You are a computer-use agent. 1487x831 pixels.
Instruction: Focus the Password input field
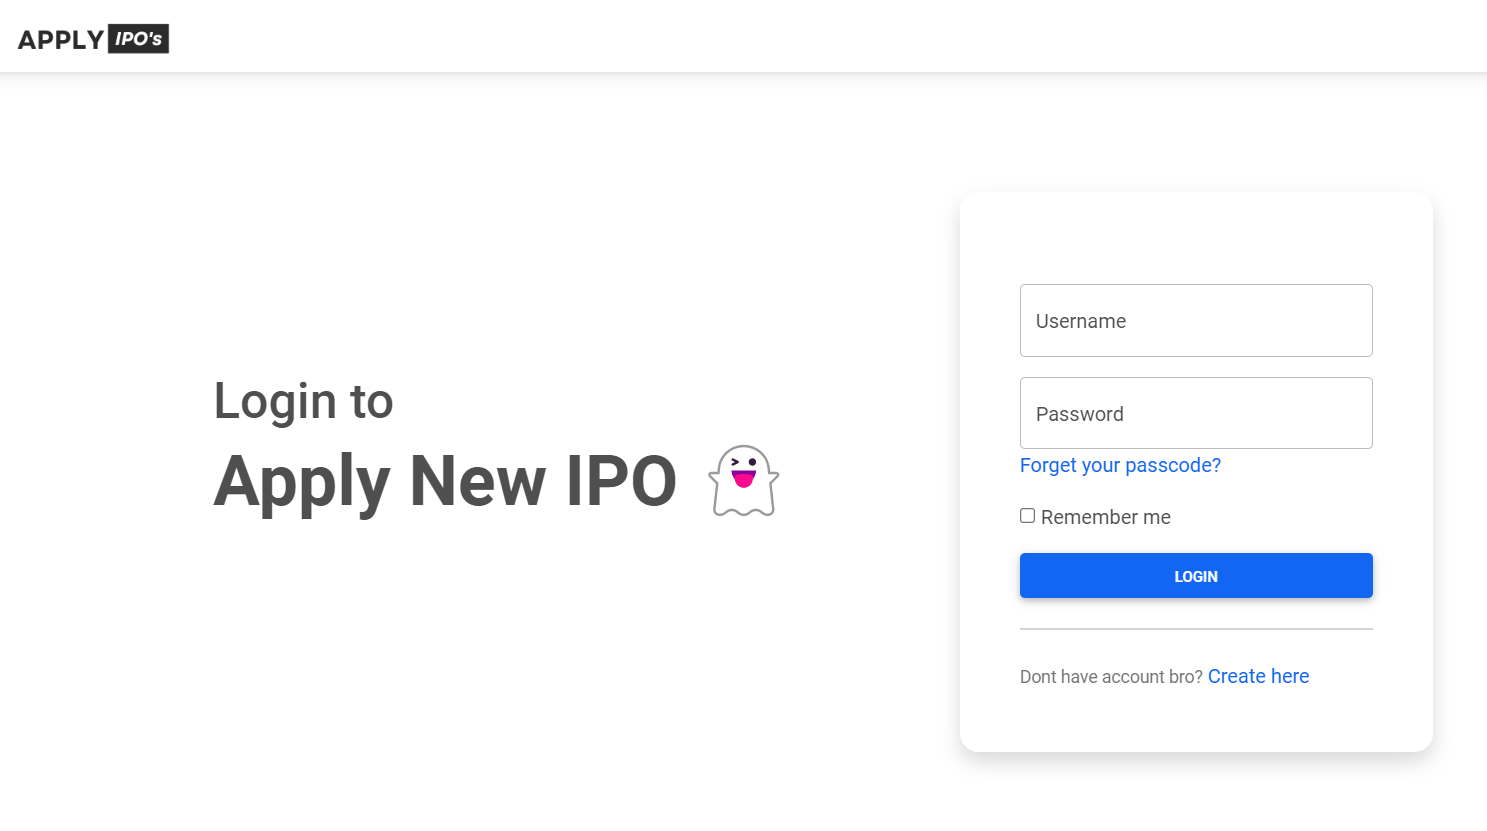pos(1196,412)
